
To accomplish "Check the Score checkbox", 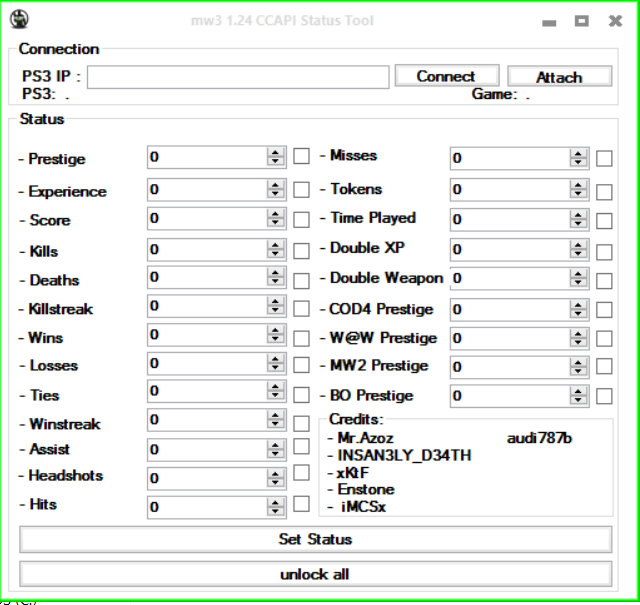I will pos(301,220).
